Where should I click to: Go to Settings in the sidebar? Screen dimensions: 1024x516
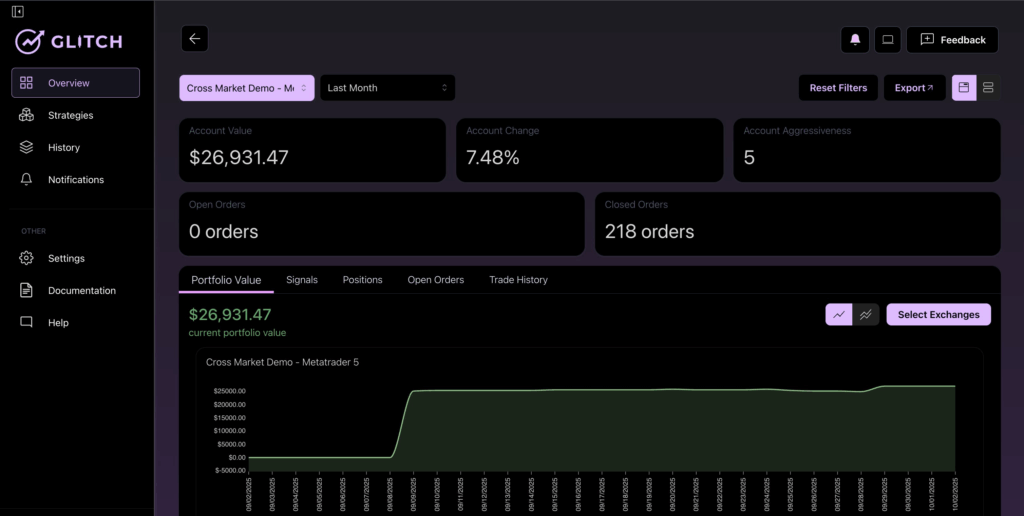(x=66, y=258)
